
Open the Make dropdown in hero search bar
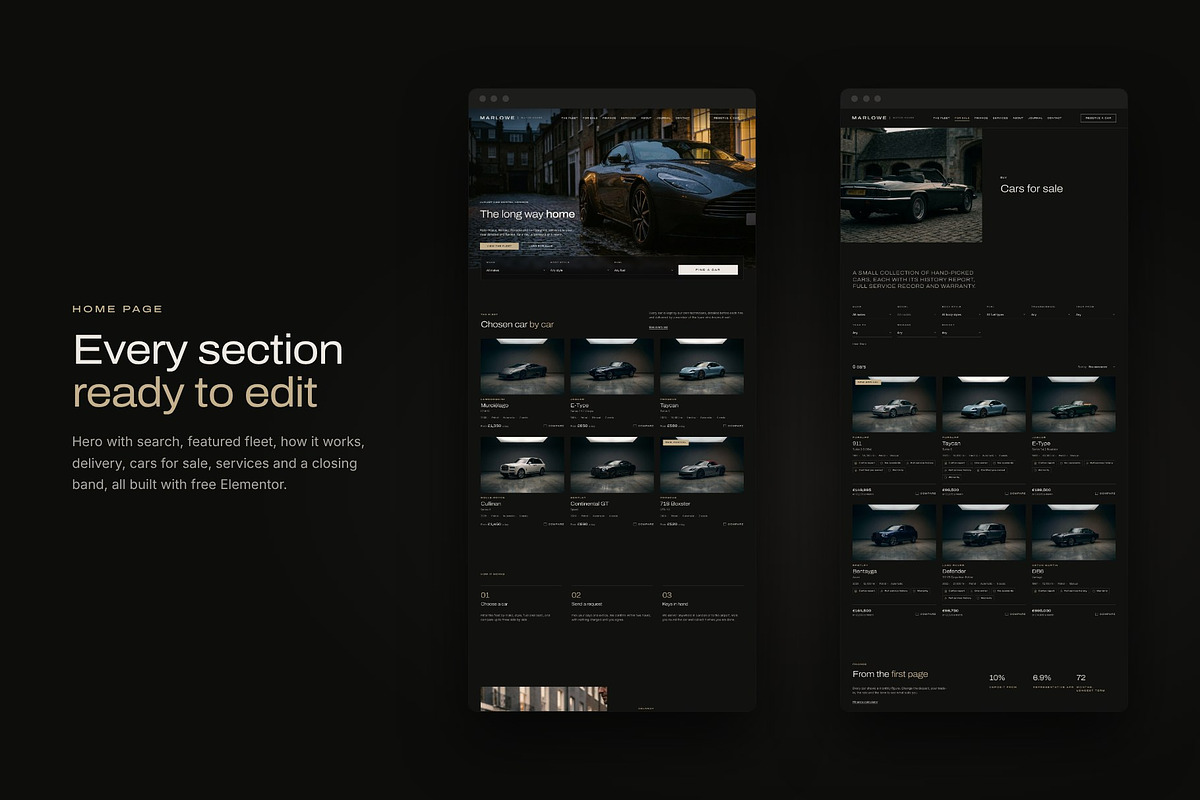coord(516,270)
